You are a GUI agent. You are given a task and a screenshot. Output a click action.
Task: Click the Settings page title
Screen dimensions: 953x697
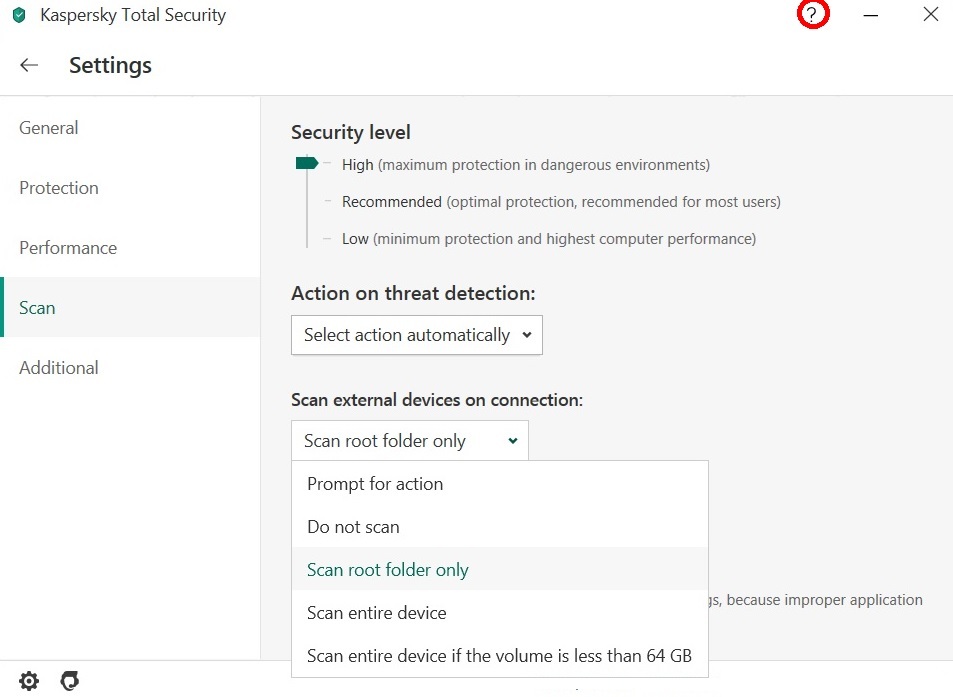pos(110,65)
